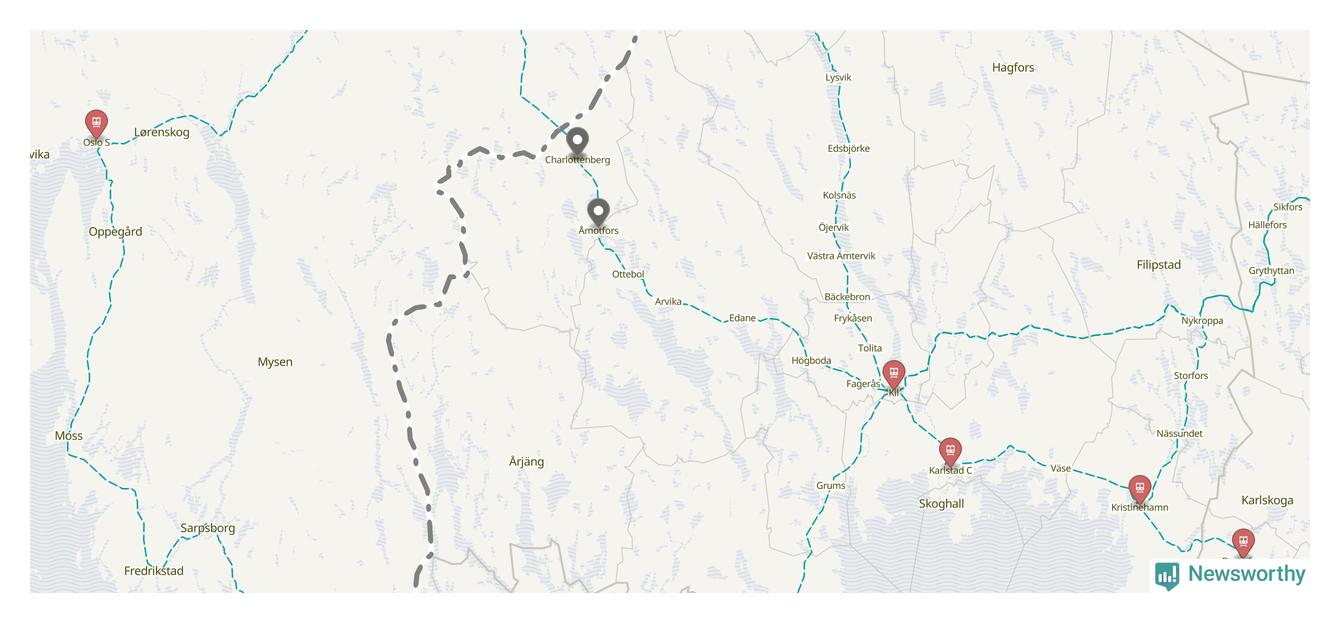1340x623 pixels.
Task: Click the Grums label on the map
Action: click(830, 486)
